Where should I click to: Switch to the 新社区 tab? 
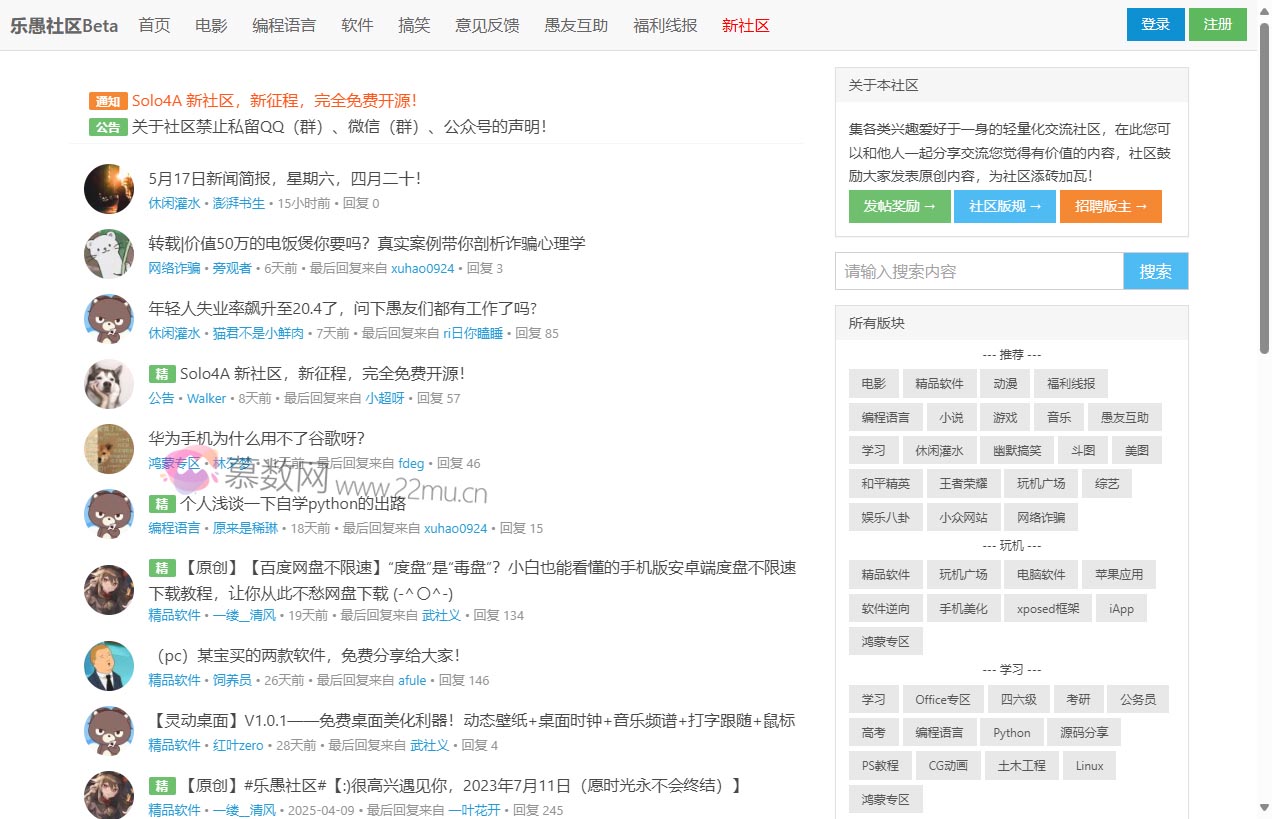pyautogui.click(x=745, y=25)
